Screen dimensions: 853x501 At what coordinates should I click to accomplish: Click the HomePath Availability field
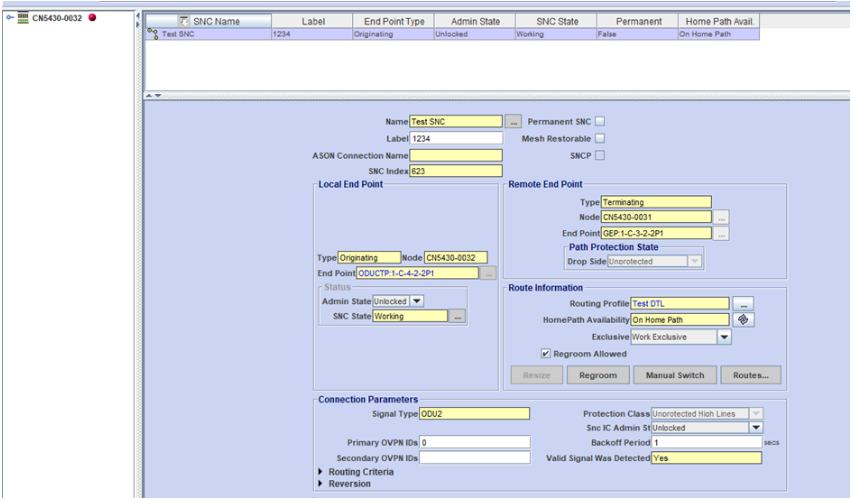click(x=680, y=320)
